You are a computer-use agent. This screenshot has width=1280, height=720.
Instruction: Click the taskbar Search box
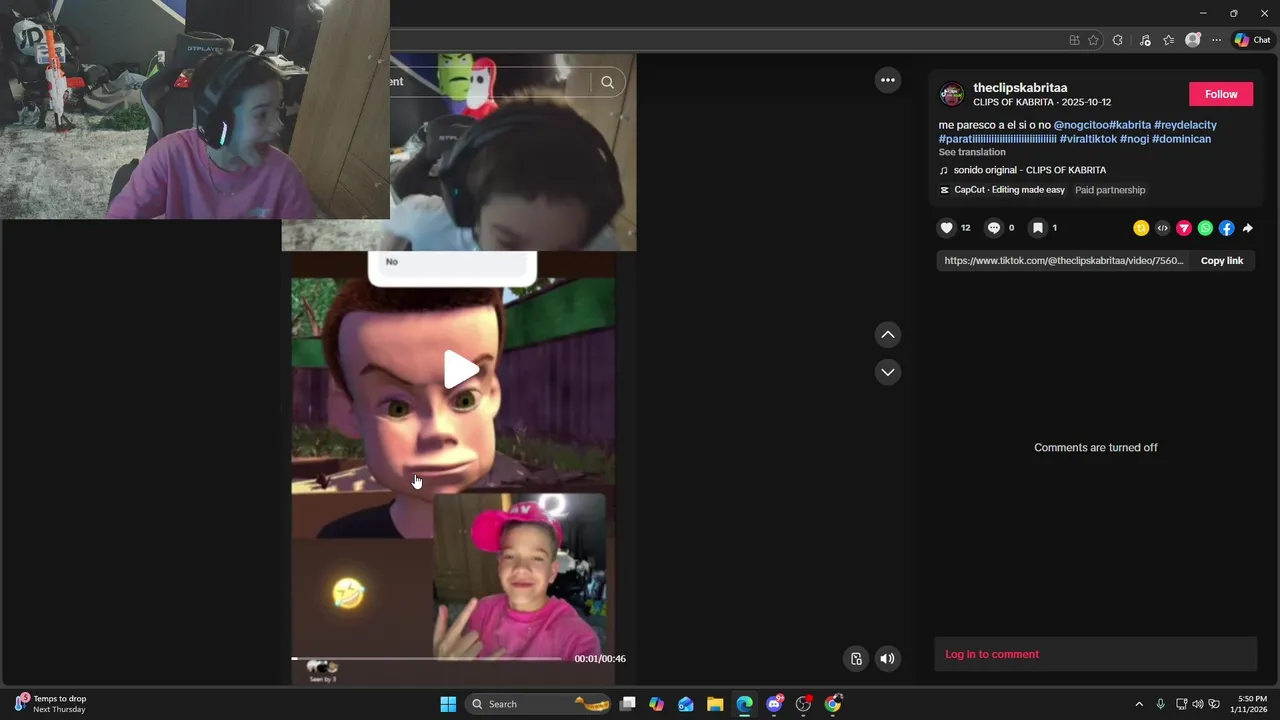pyautogui.click(x=540, y=704)
